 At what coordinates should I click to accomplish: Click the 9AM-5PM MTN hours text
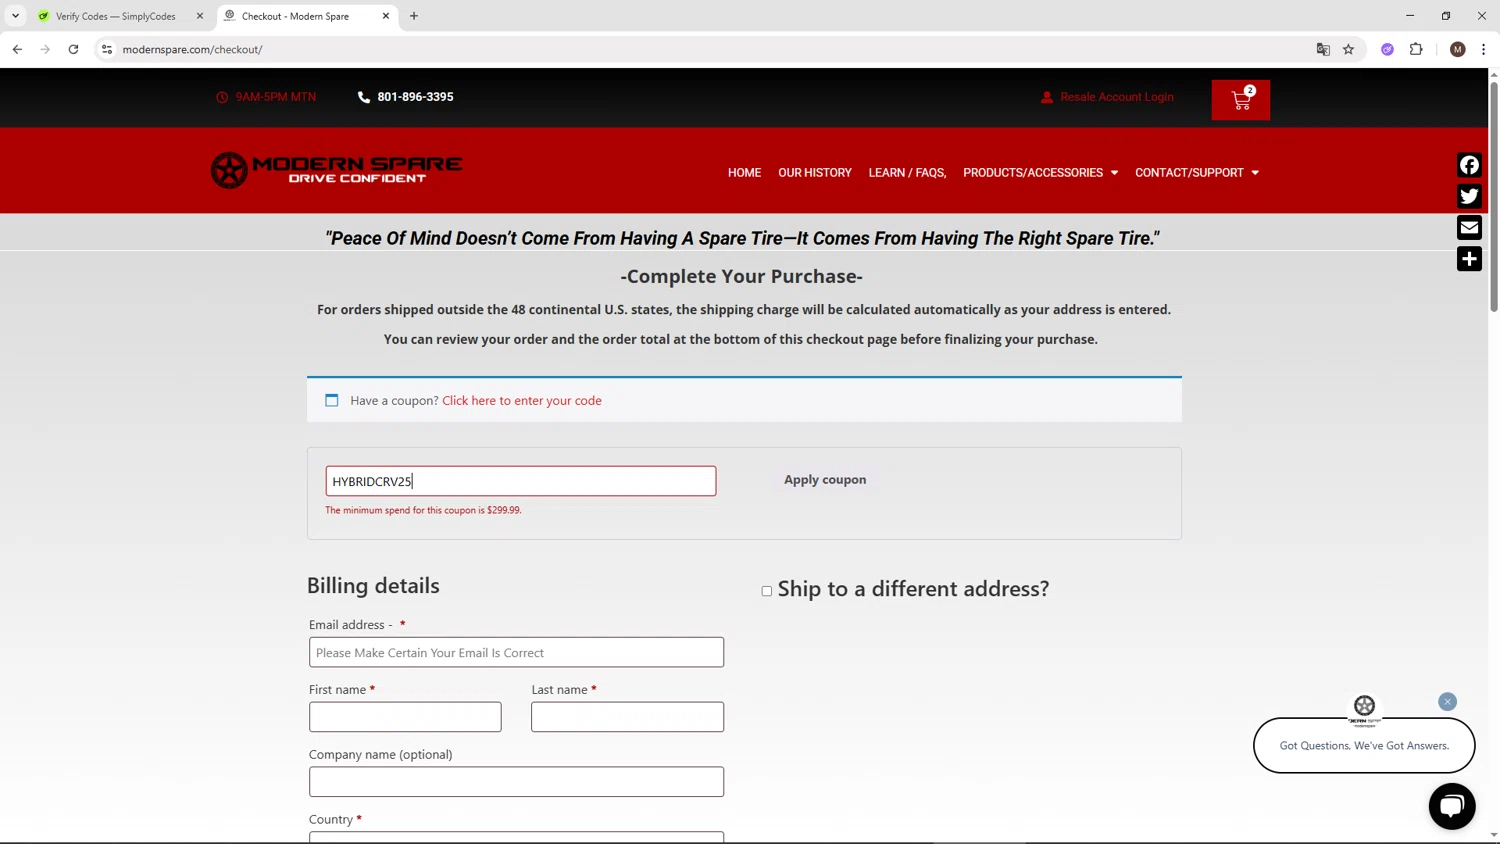275,97
